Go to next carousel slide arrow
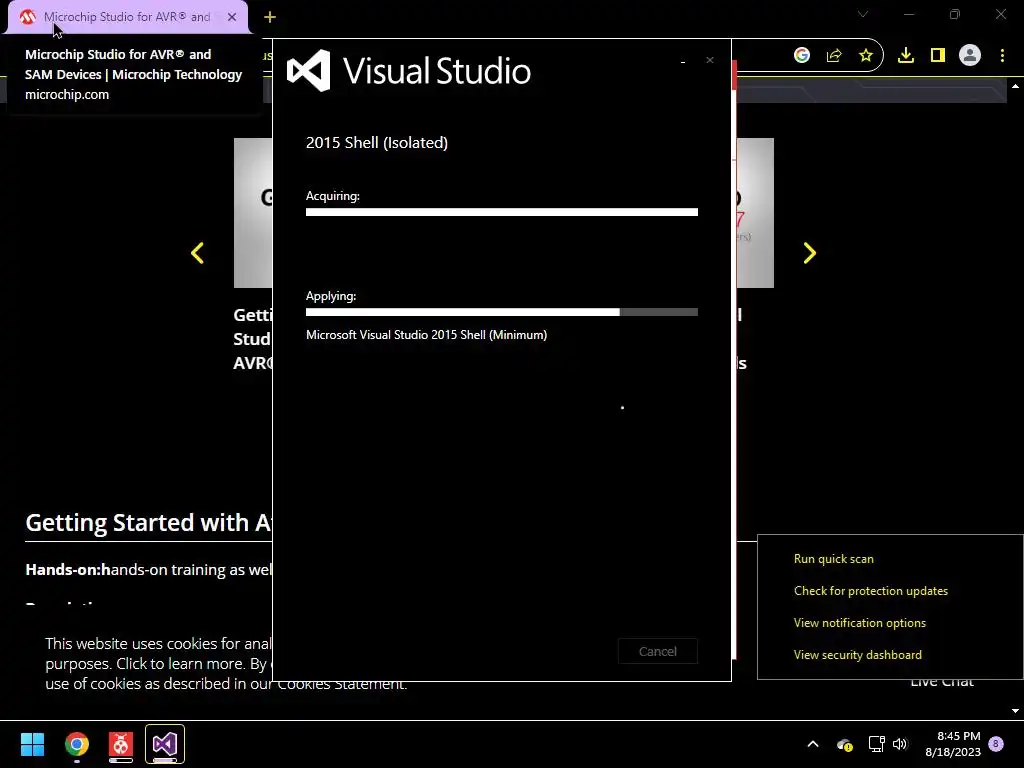Image resolution: width=1024 pixels, height=768 pixels. click(x=810, y=253)
